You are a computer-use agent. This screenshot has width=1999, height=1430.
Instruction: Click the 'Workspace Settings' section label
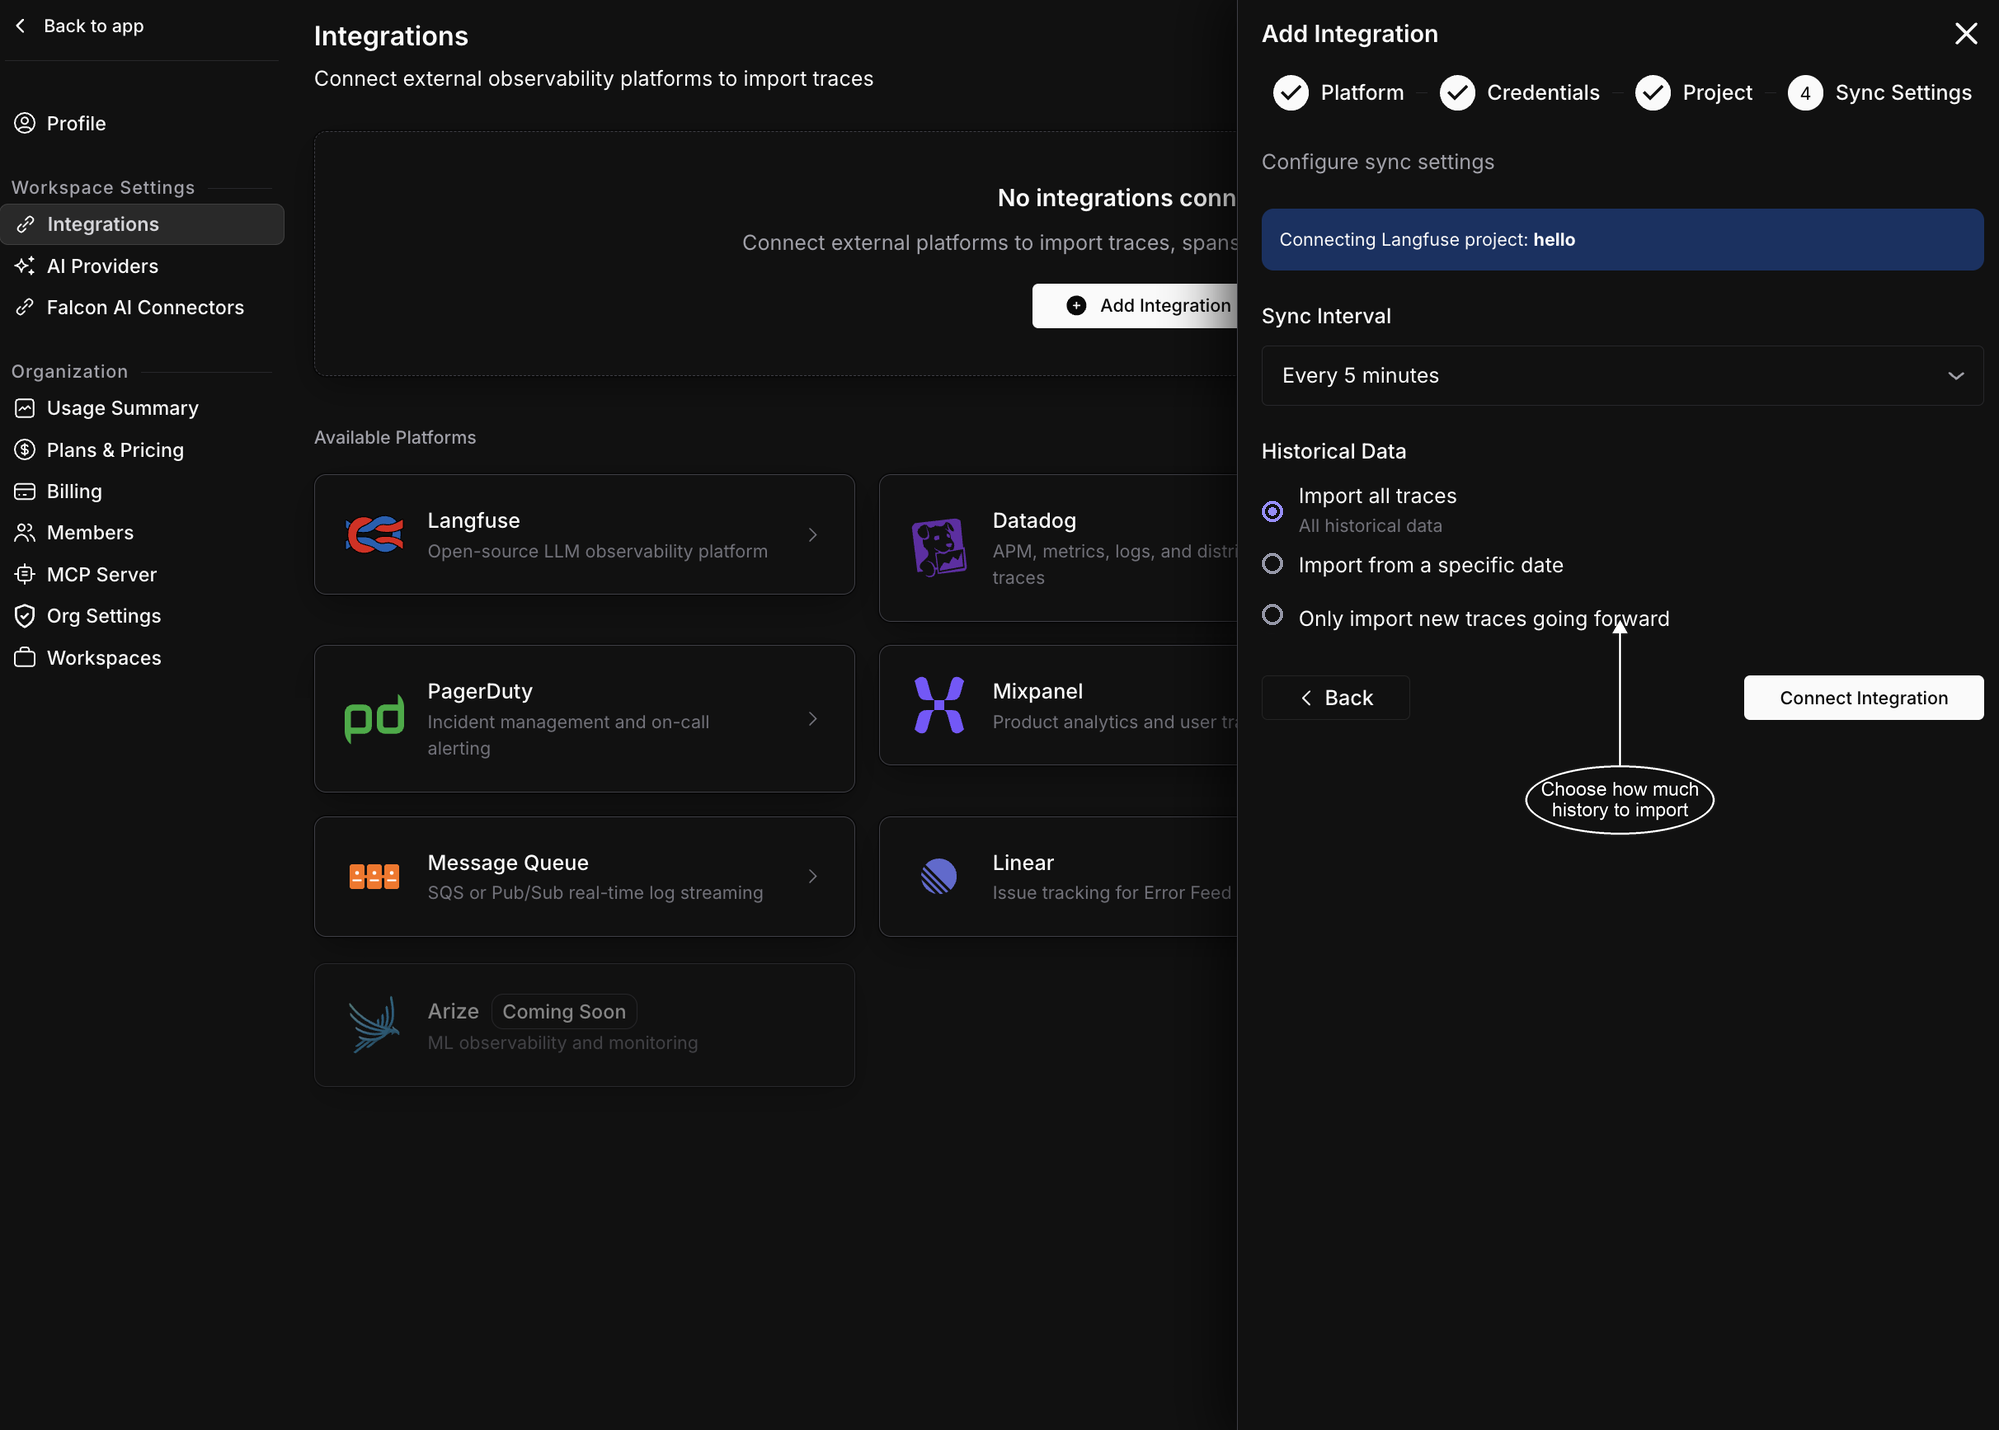pyautogui.click(x=103, y=187)
